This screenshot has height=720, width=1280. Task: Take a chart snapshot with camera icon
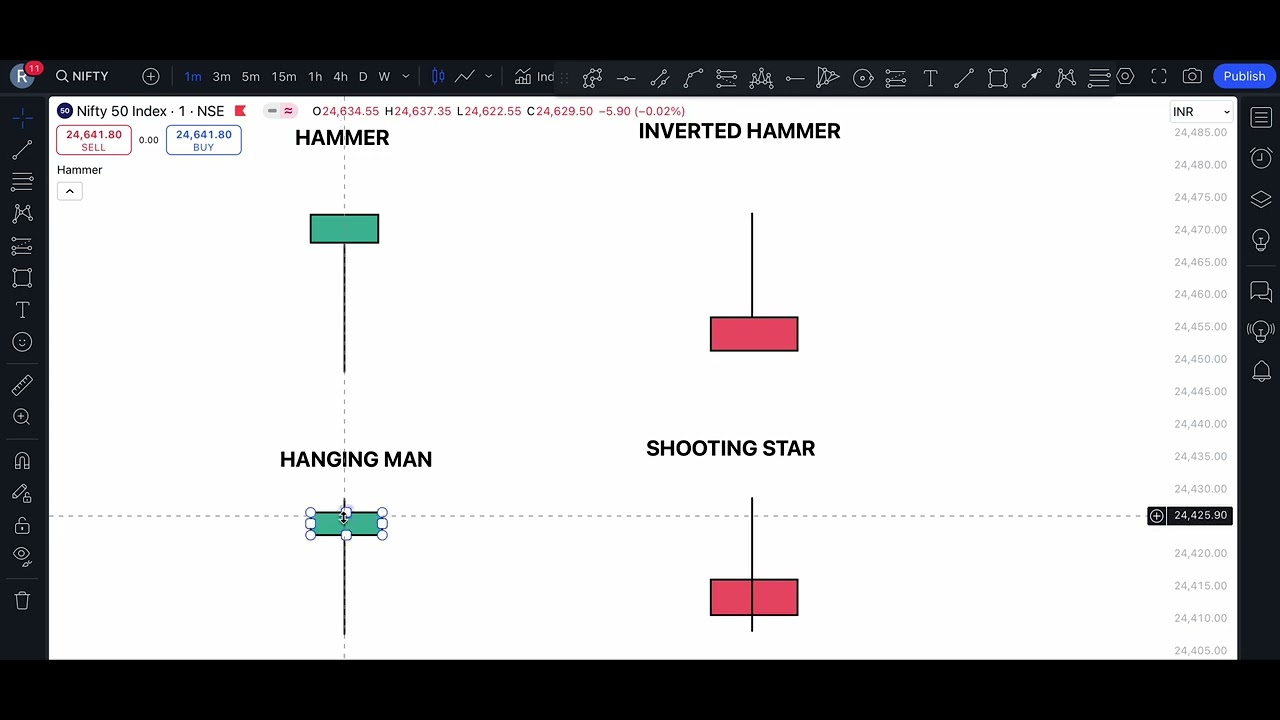(x=1192, y=76)
